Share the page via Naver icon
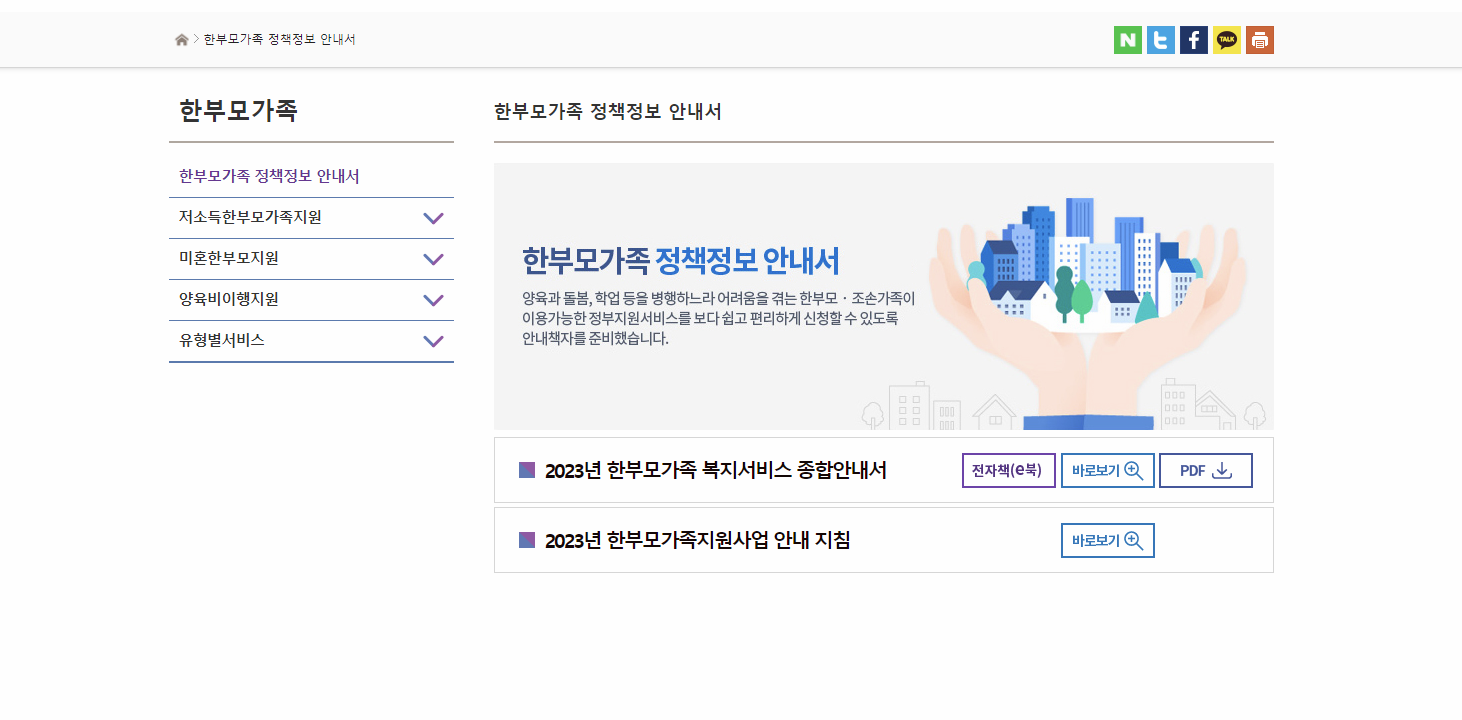The image size is (1462, 720). pos(1126,39)
